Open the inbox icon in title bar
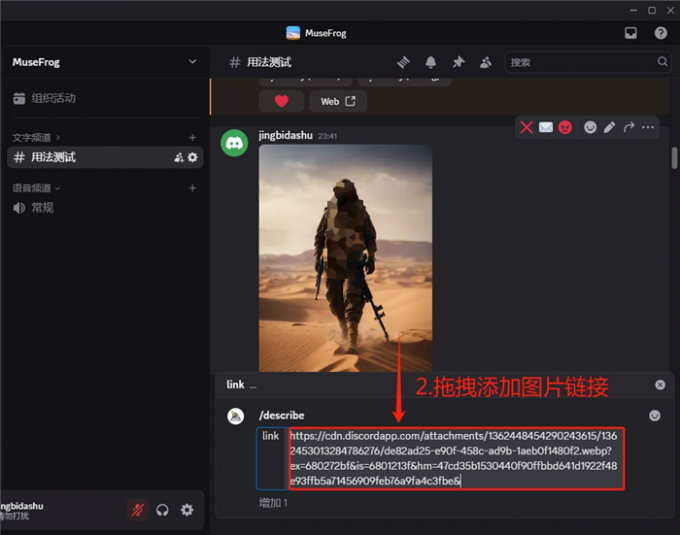The width and height of the screenshot is (680, 535). [x=631, y=33]
